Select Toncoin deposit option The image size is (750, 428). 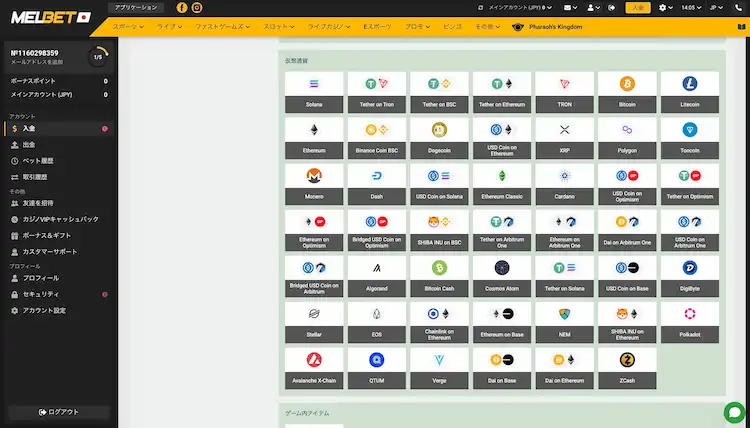click(690, 138)
